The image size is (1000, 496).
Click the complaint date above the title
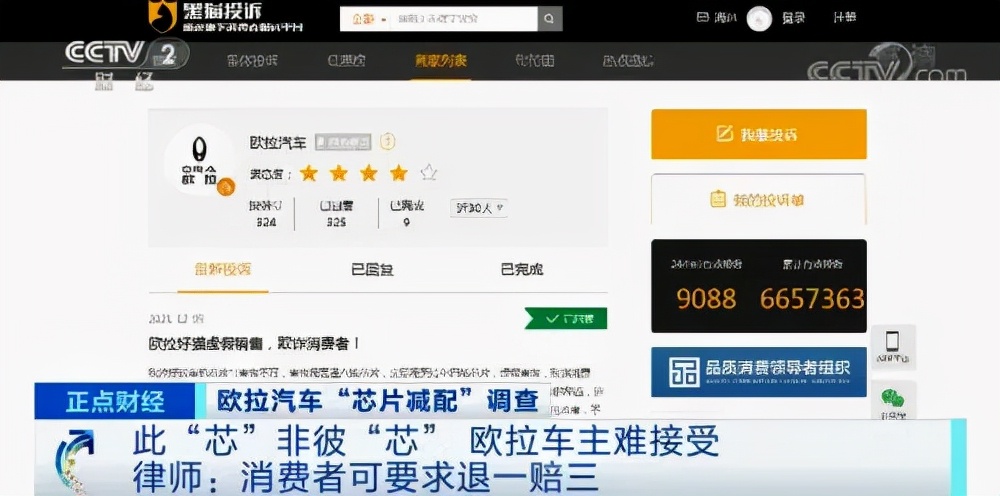point(176,318)
